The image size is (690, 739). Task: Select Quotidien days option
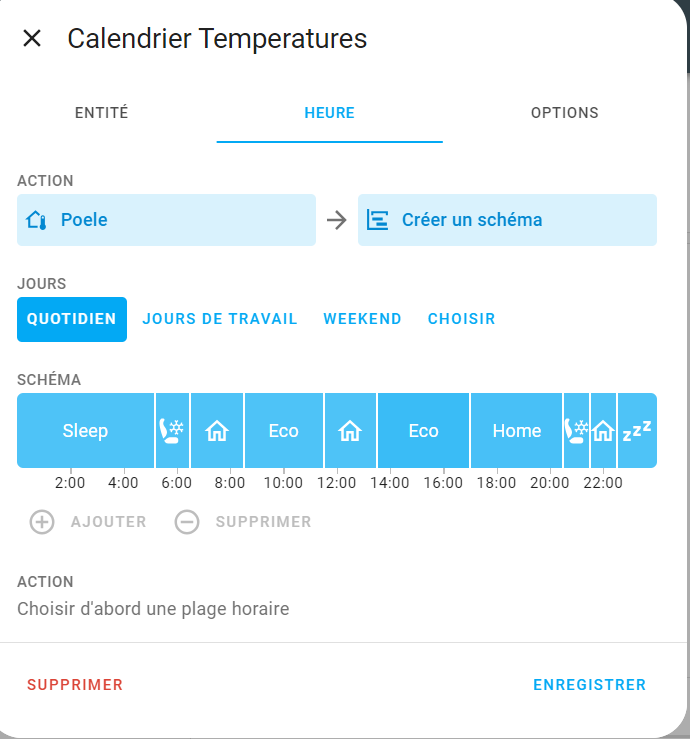[72, 319]
